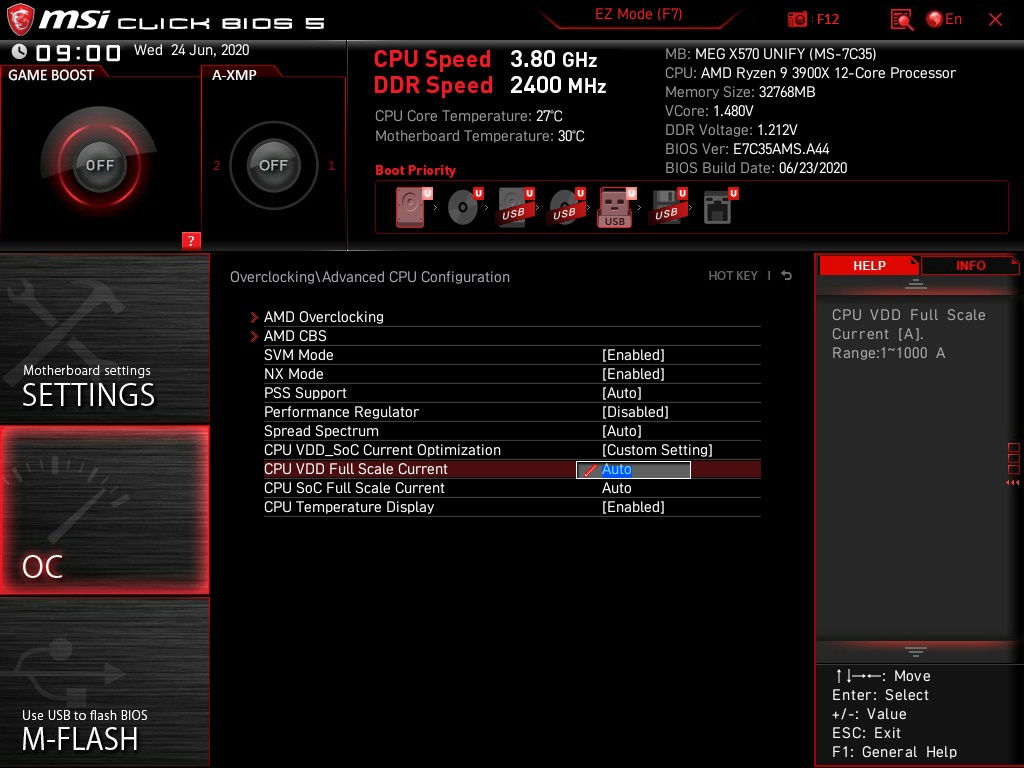The image size is (1024, 768).
Task: Open the OC section
Action: coord(104,510)
